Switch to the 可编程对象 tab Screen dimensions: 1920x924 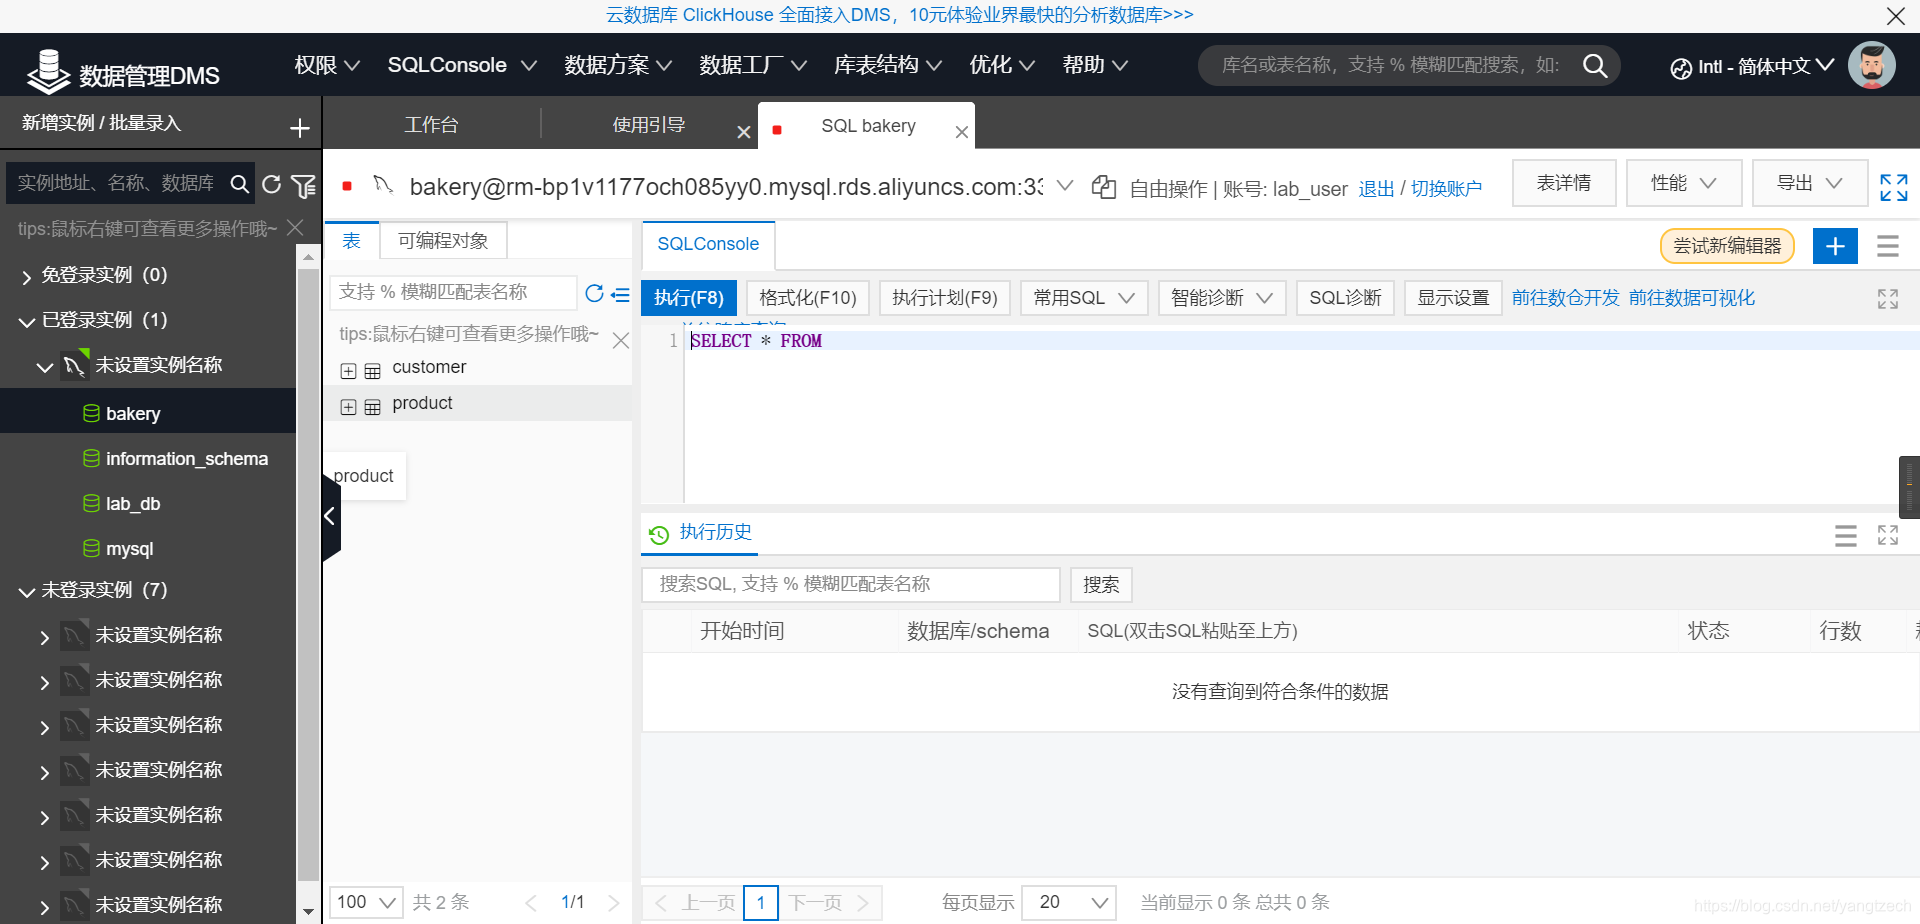click(x=443, y=241)
